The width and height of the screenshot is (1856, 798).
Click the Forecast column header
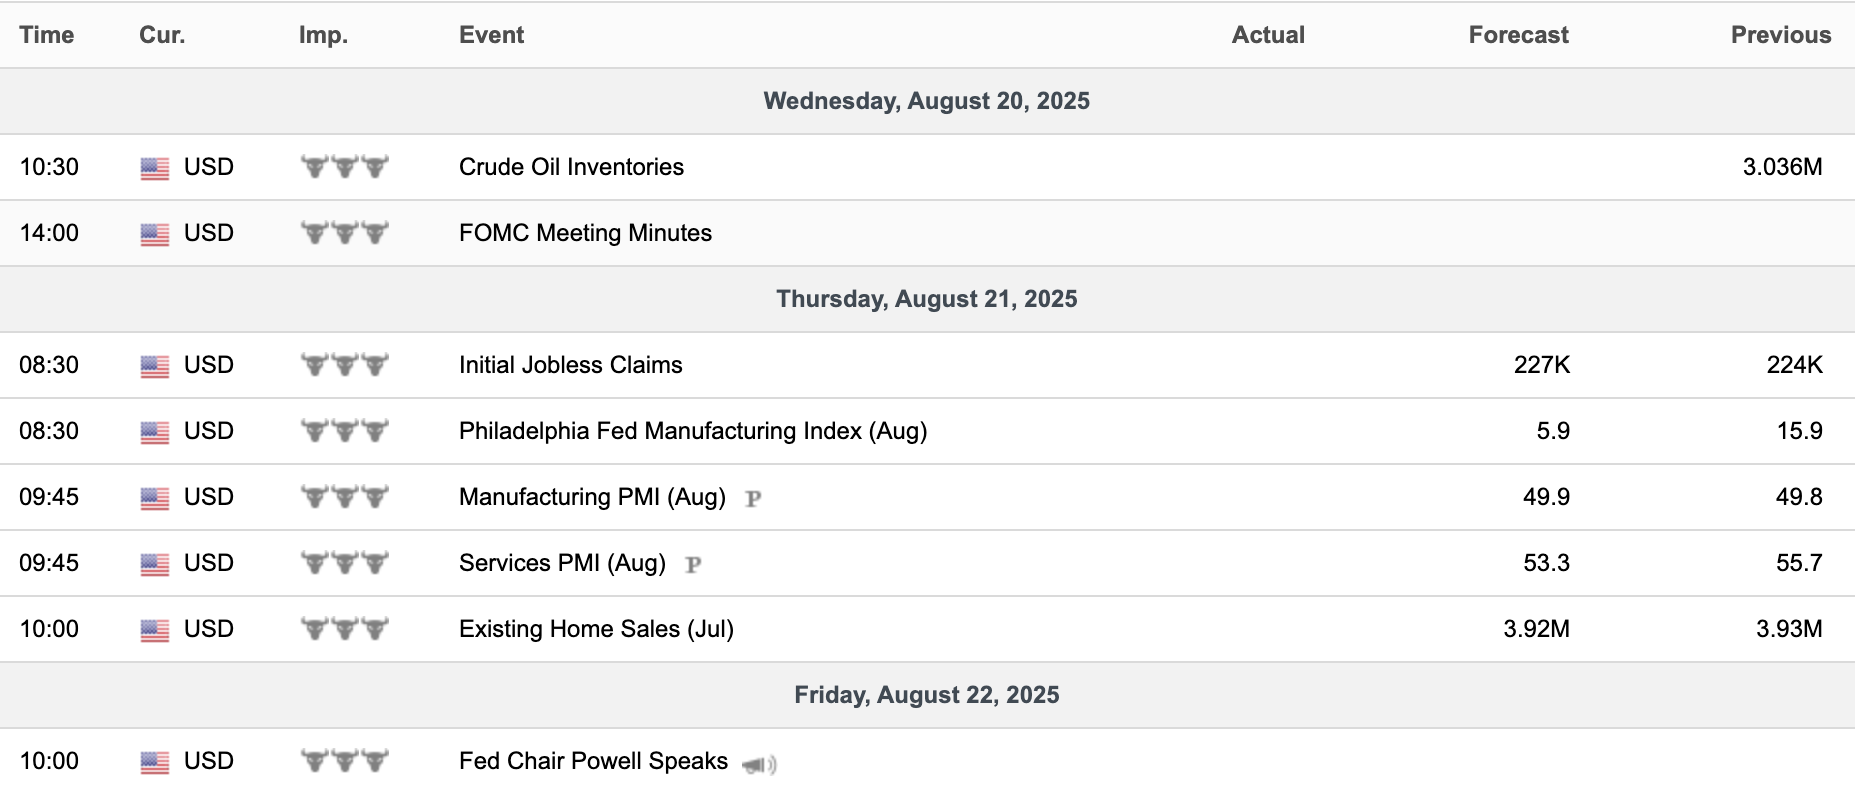pos(1518,35)
